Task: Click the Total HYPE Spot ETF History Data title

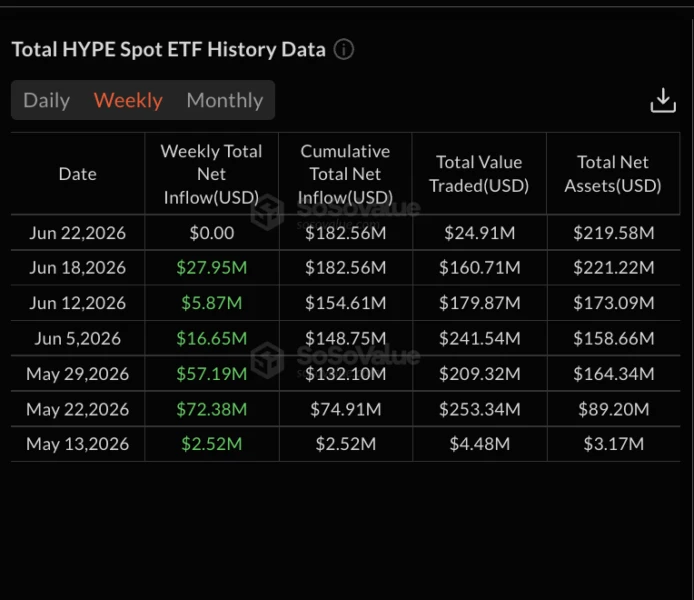Action: (x=169, y=50)
